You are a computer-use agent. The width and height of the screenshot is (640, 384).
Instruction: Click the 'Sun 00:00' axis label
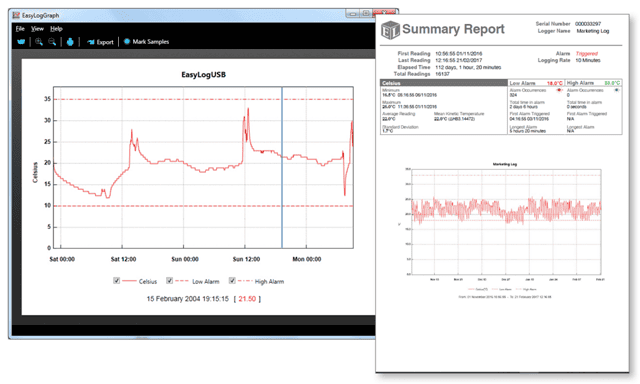pos(185,259)
